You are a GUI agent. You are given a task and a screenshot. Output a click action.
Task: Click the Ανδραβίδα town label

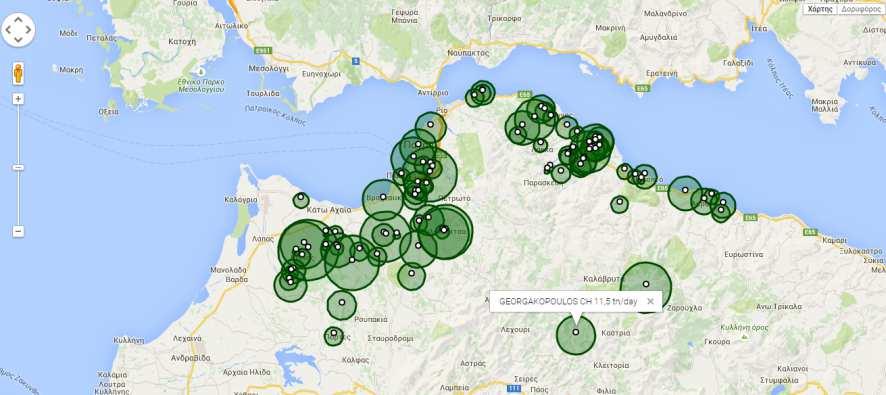point(190,358)
